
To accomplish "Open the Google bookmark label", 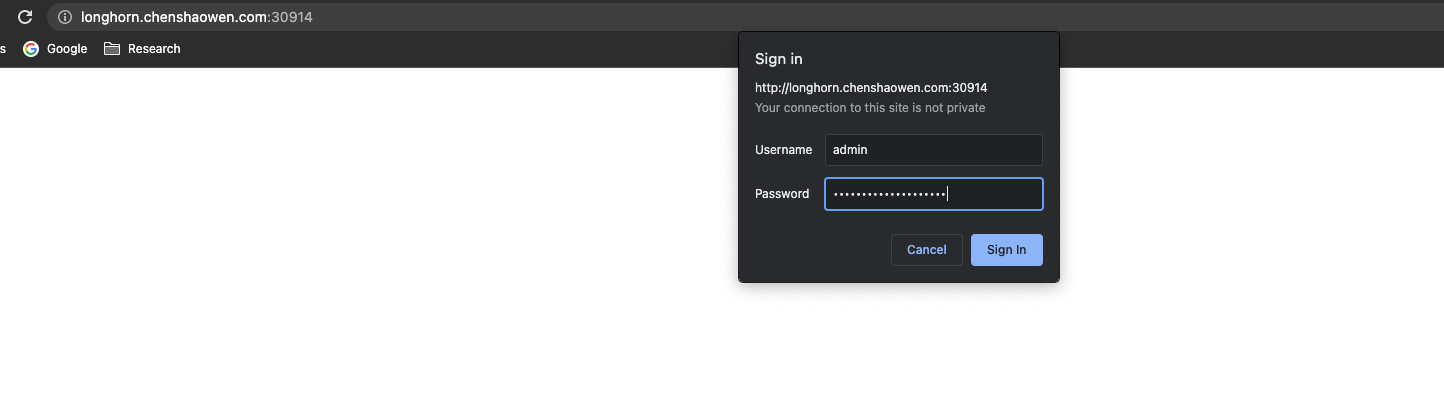I will (67, 48).
